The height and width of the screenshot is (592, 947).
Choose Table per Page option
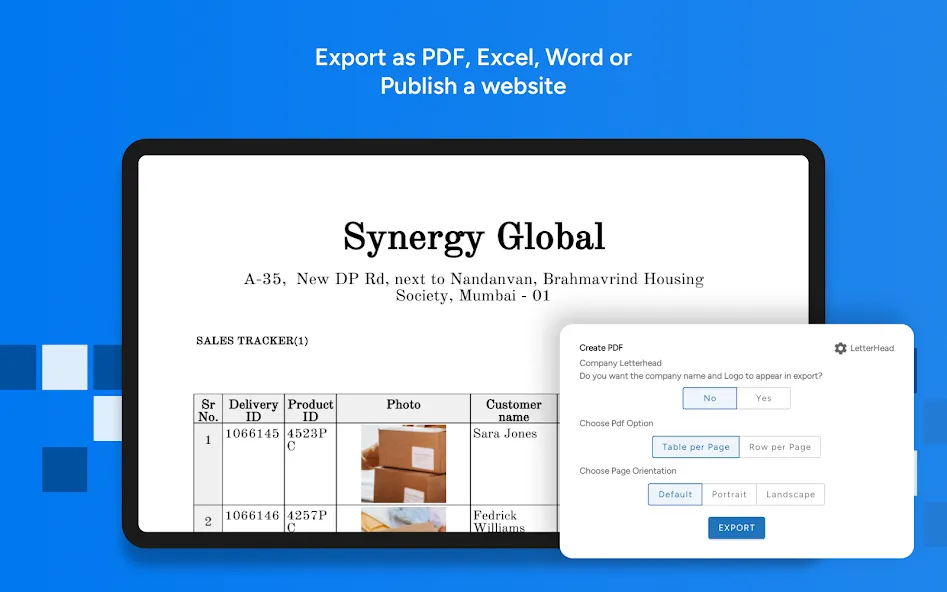point(696,447)
